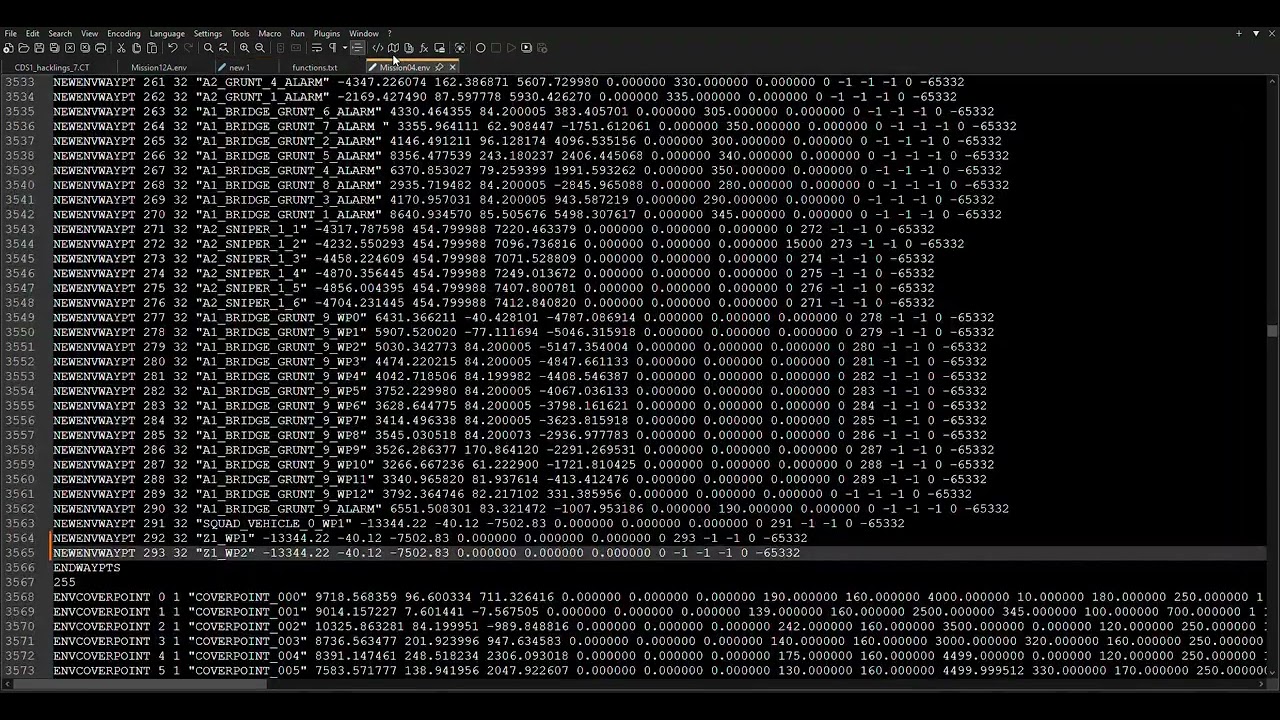
Task: Open the Plugins menu
Action: point(327,33)
